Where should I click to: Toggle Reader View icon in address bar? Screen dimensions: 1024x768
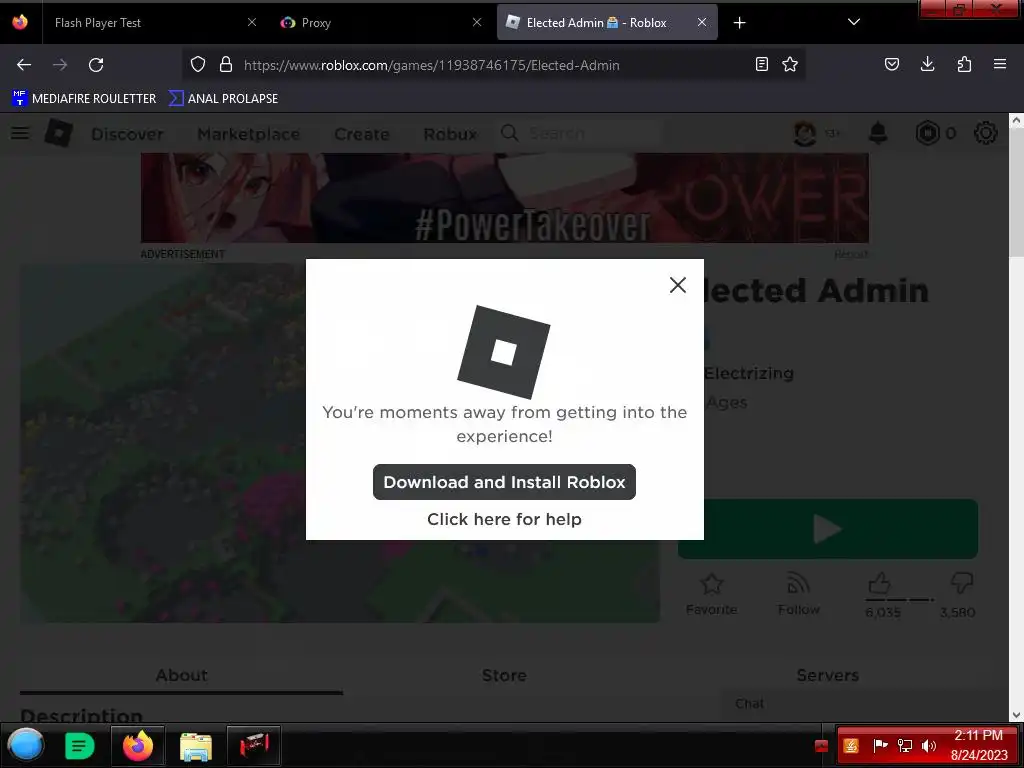click(761, 64)
